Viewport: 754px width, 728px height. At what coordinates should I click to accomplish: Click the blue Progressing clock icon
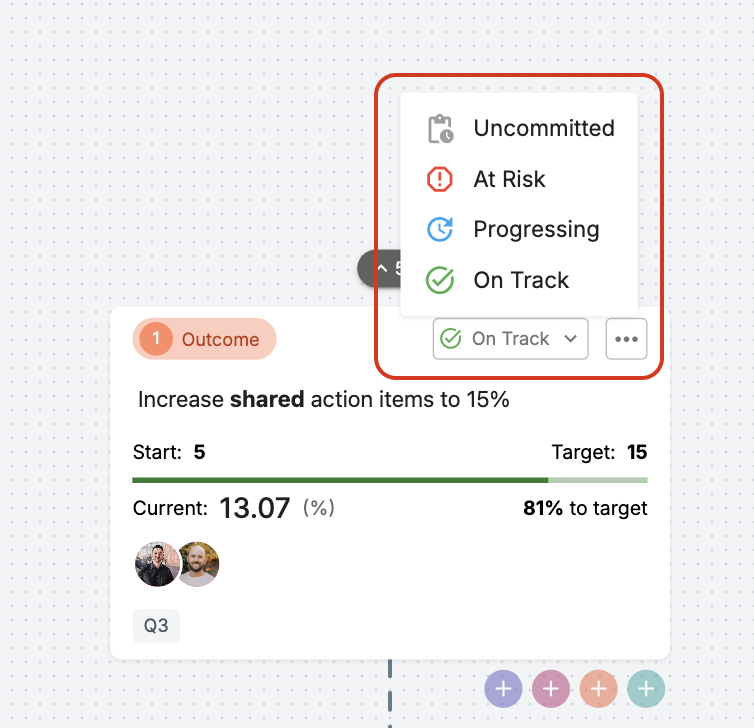(x=440, y=229)
